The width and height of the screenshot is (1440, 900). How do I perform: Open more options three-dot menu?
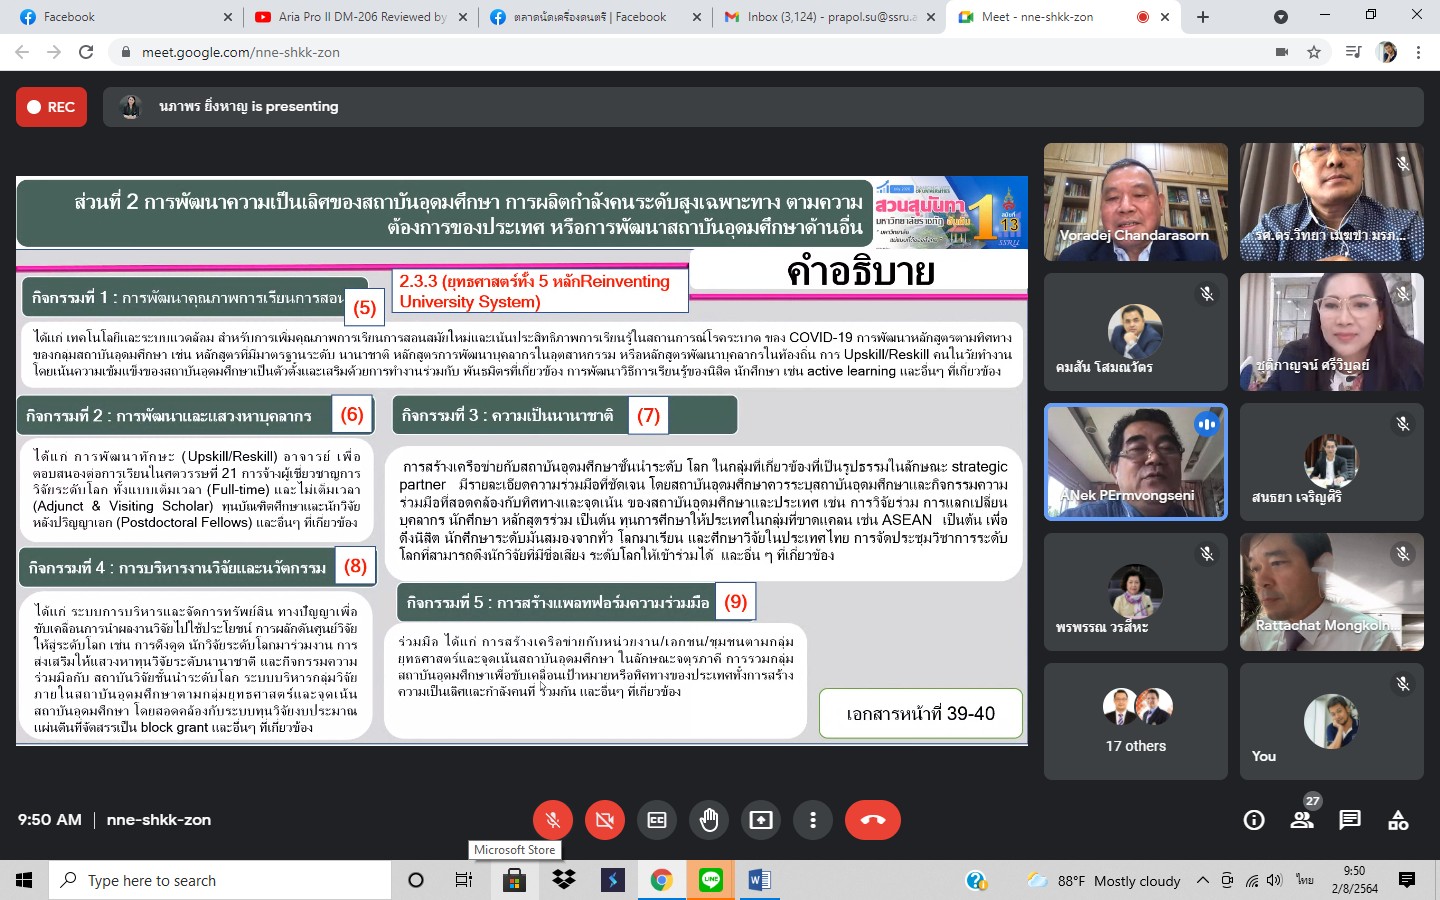tap(813, 820)
